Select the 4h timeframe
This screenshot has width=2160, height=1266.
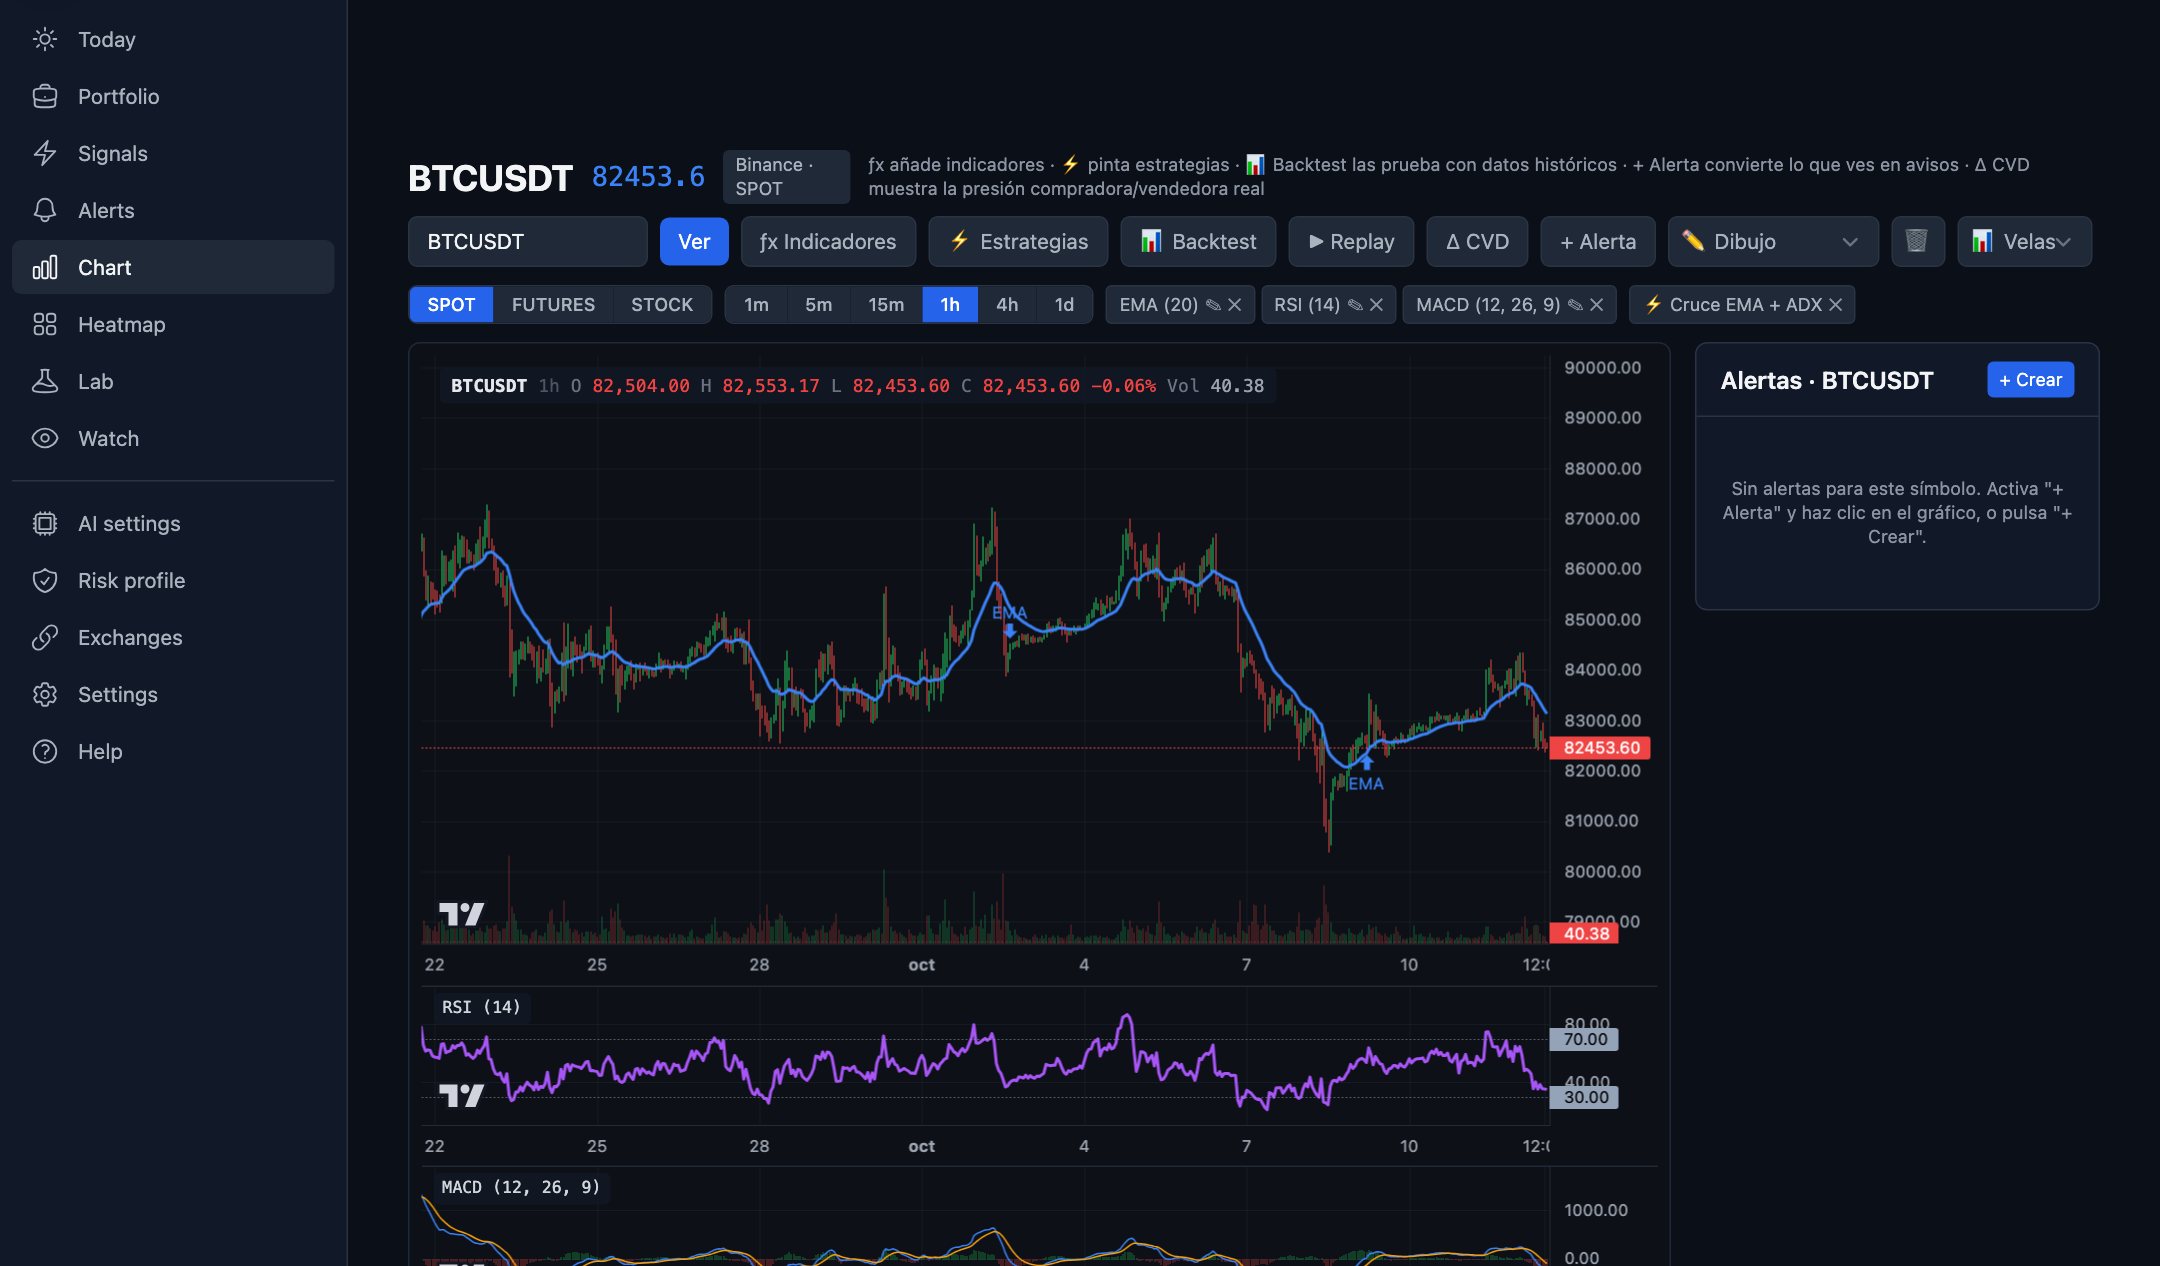coord(1007,305)
